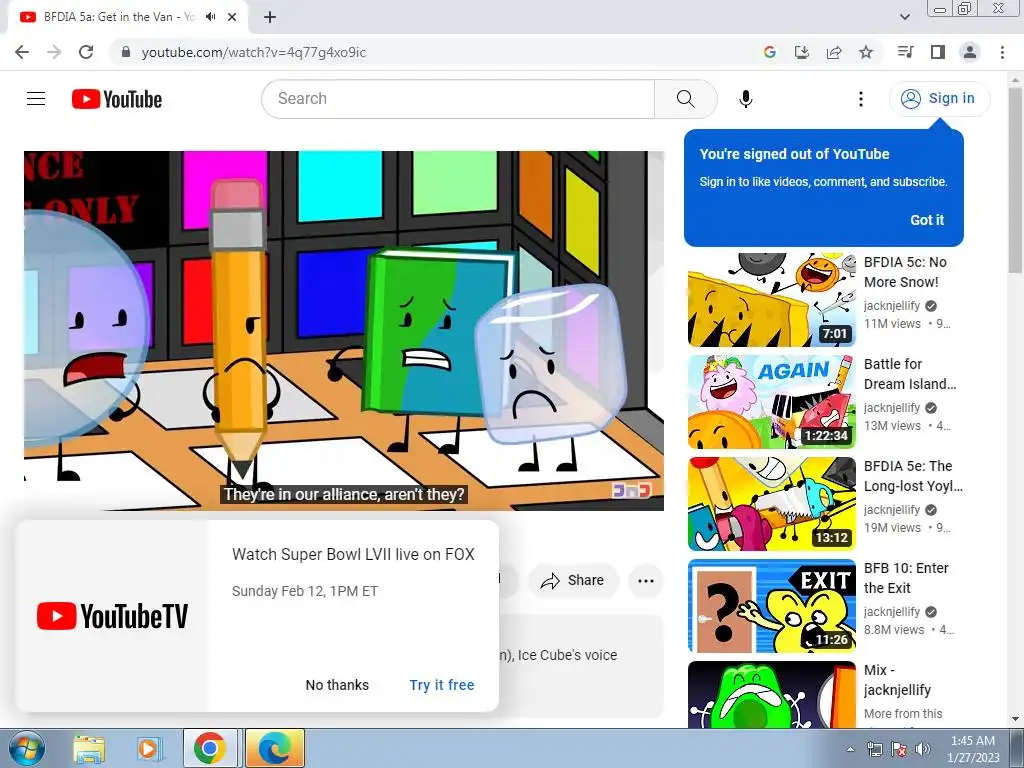Open Chrome profile avatar

pyautogui.click(x=970, y=52)
